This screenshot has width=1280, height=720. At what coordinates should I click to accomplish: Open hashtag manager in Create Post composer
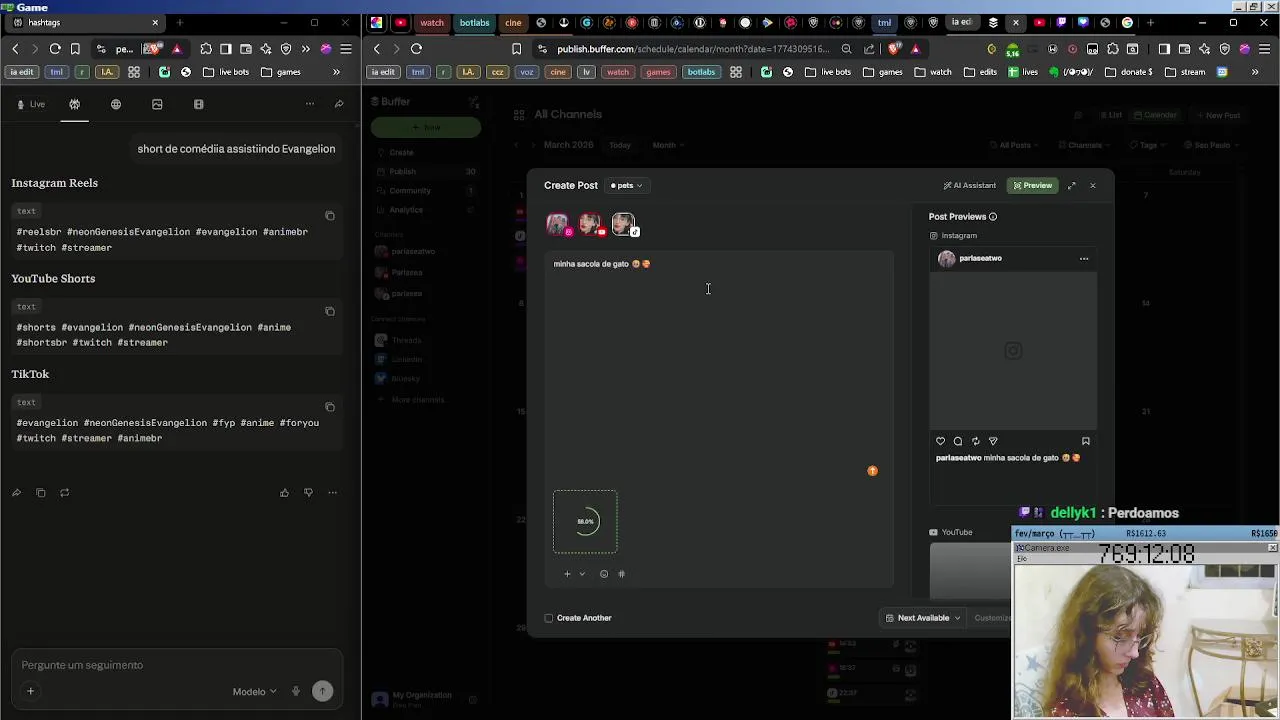pyautogui.click(x=621, y=574)
